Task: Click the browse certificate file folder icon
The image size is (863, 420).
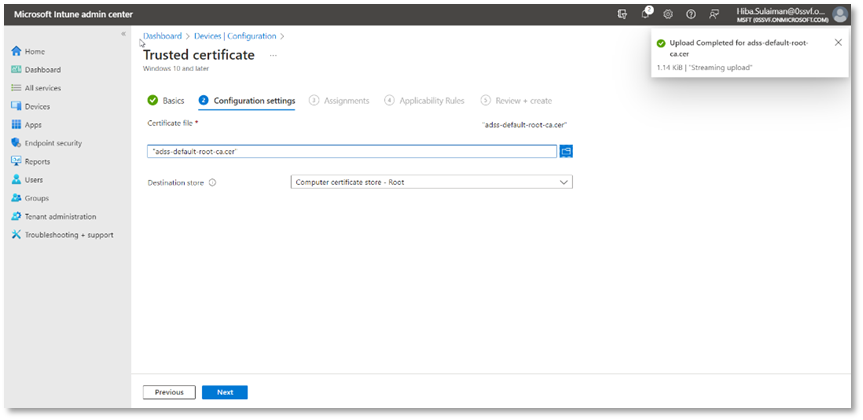Action: point(566,151)
